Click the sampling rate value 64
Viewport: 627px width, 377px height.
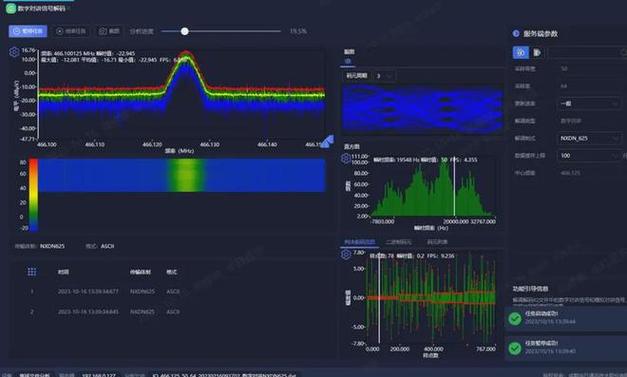tap(563, 86)
